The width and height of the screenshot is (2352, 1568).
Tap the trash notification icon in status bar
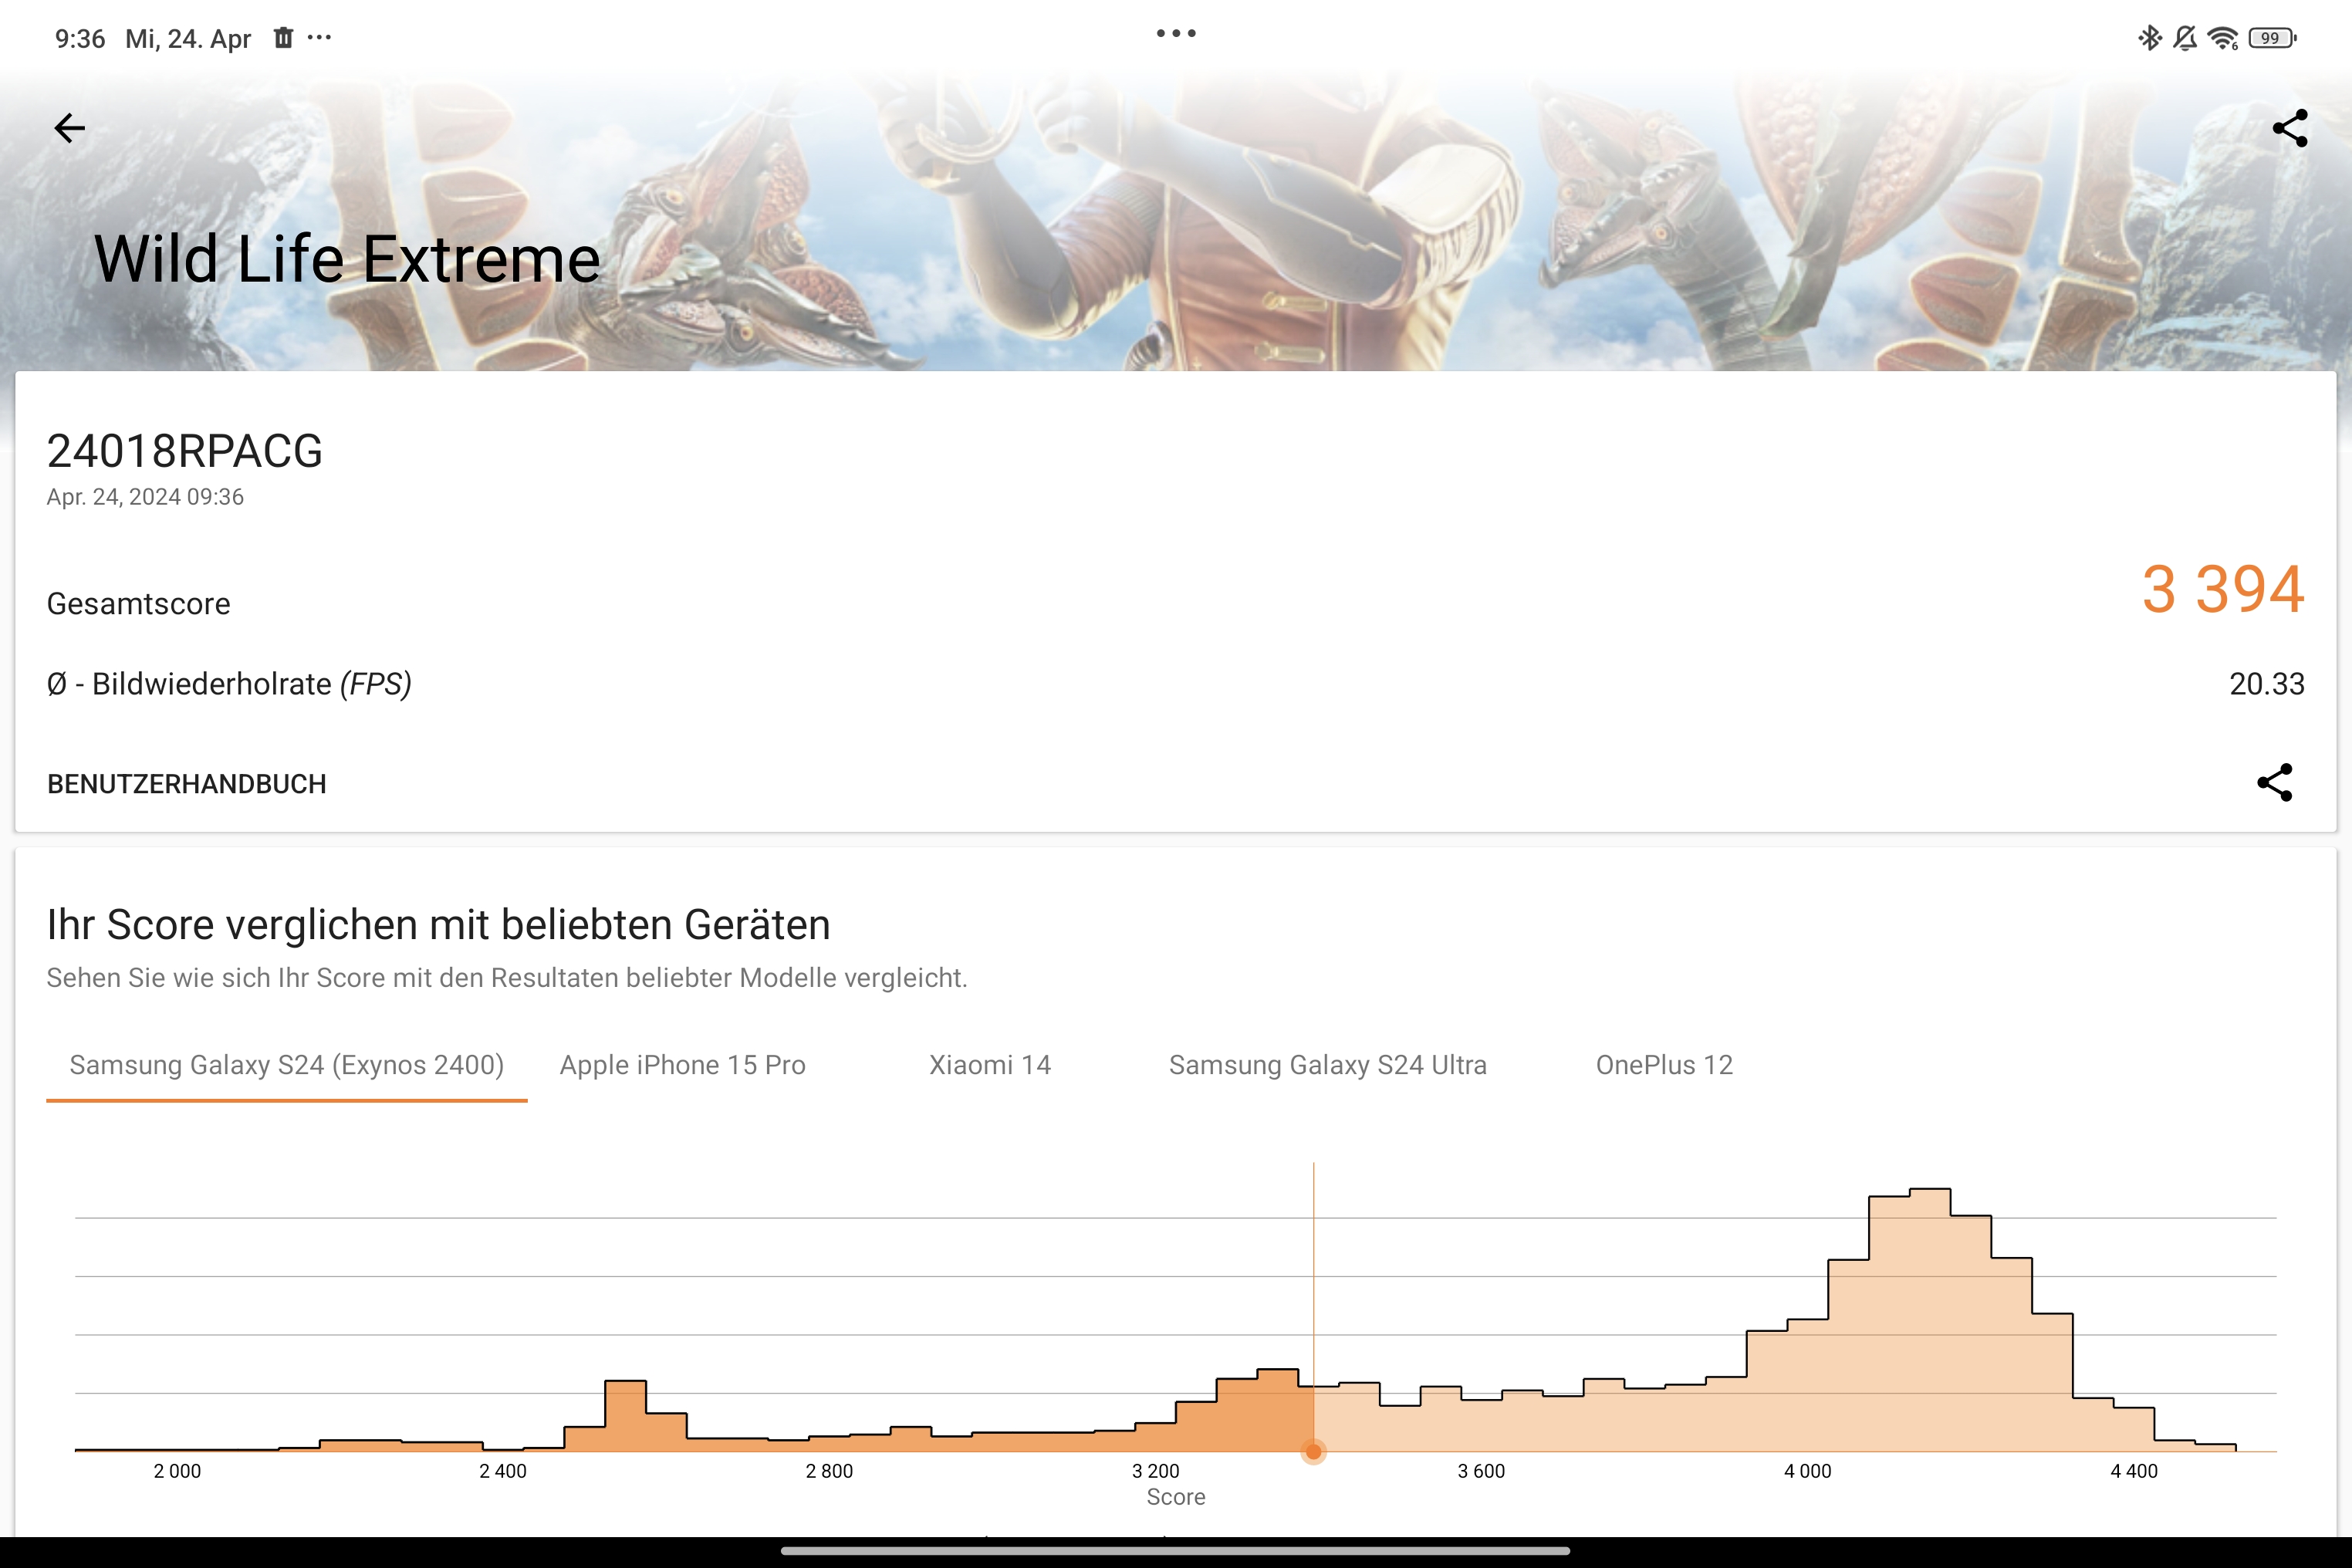click(283, 38)
